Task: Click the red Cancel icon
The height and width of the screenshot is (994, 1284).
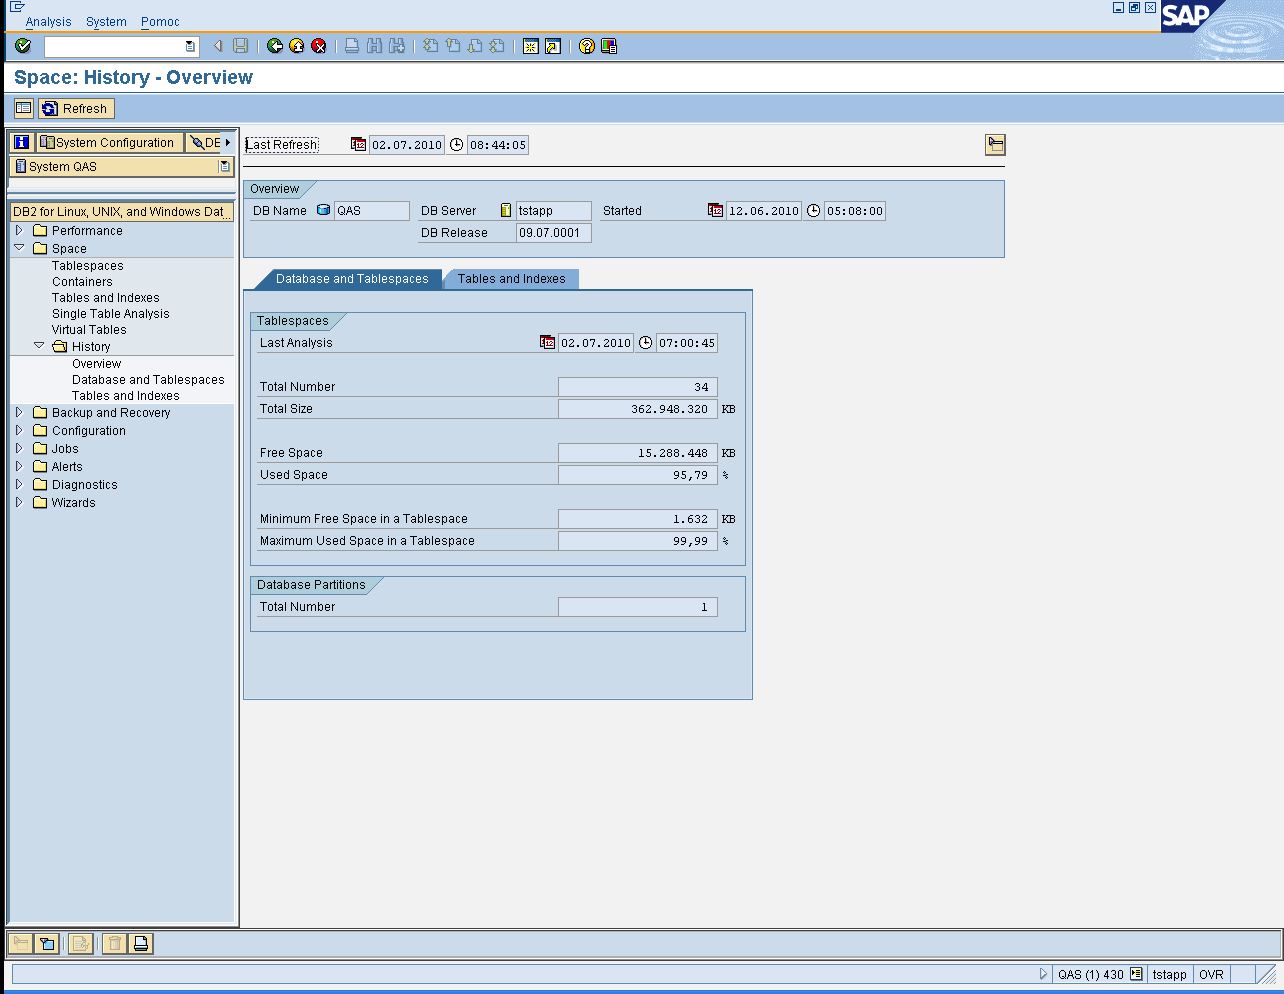Action: click(319, 46)
